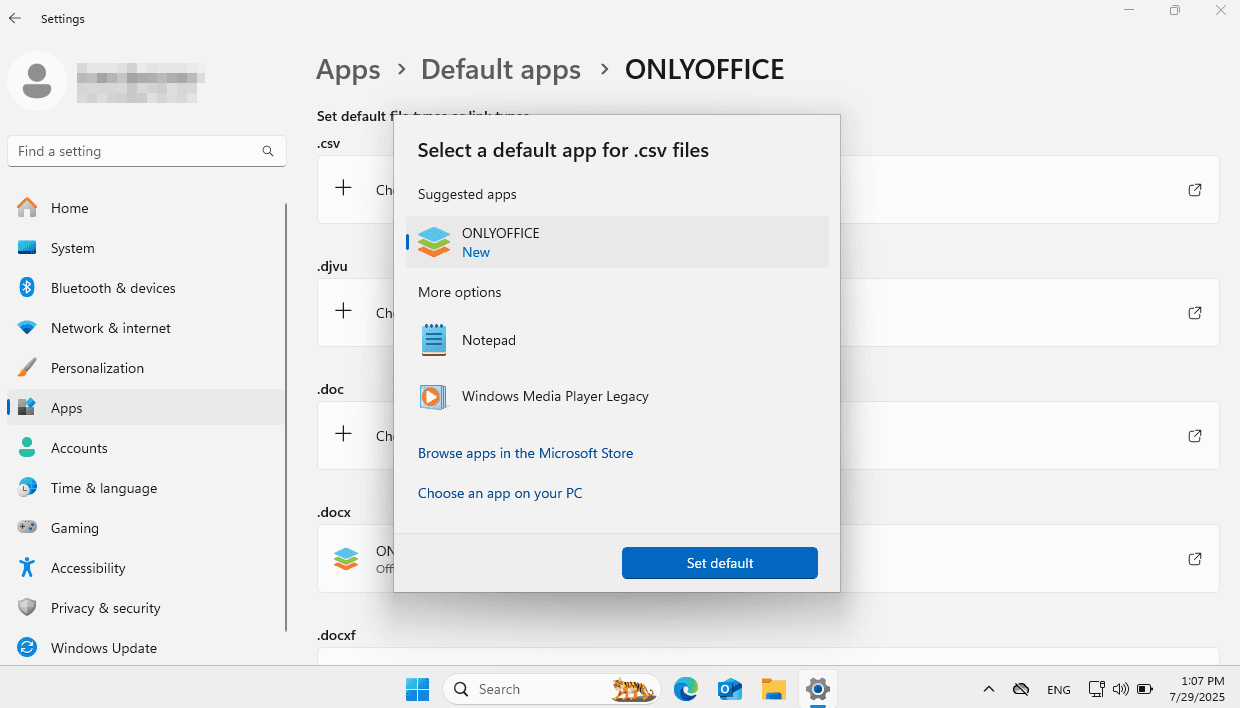Open Outlook from the taskbar
The height and width of the screenshot is (708, 1240).
point(730,689)
